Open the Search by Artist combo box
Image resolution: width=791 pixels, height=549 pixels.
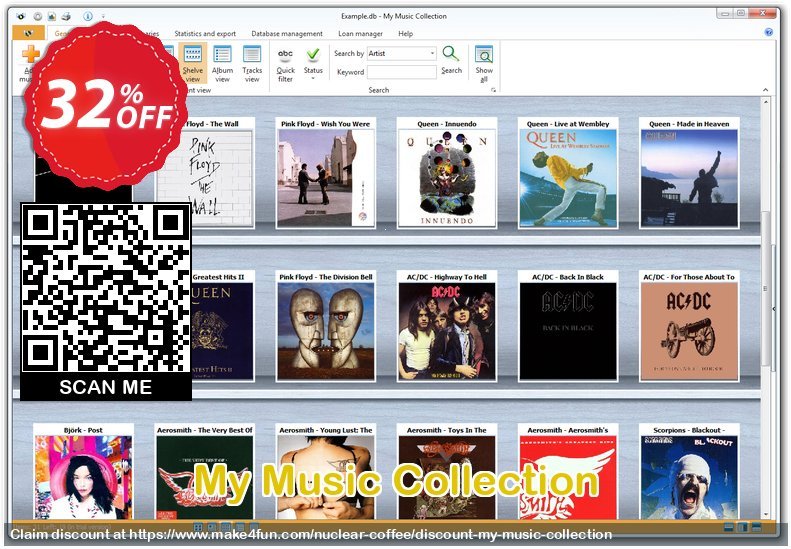(402, 53)
